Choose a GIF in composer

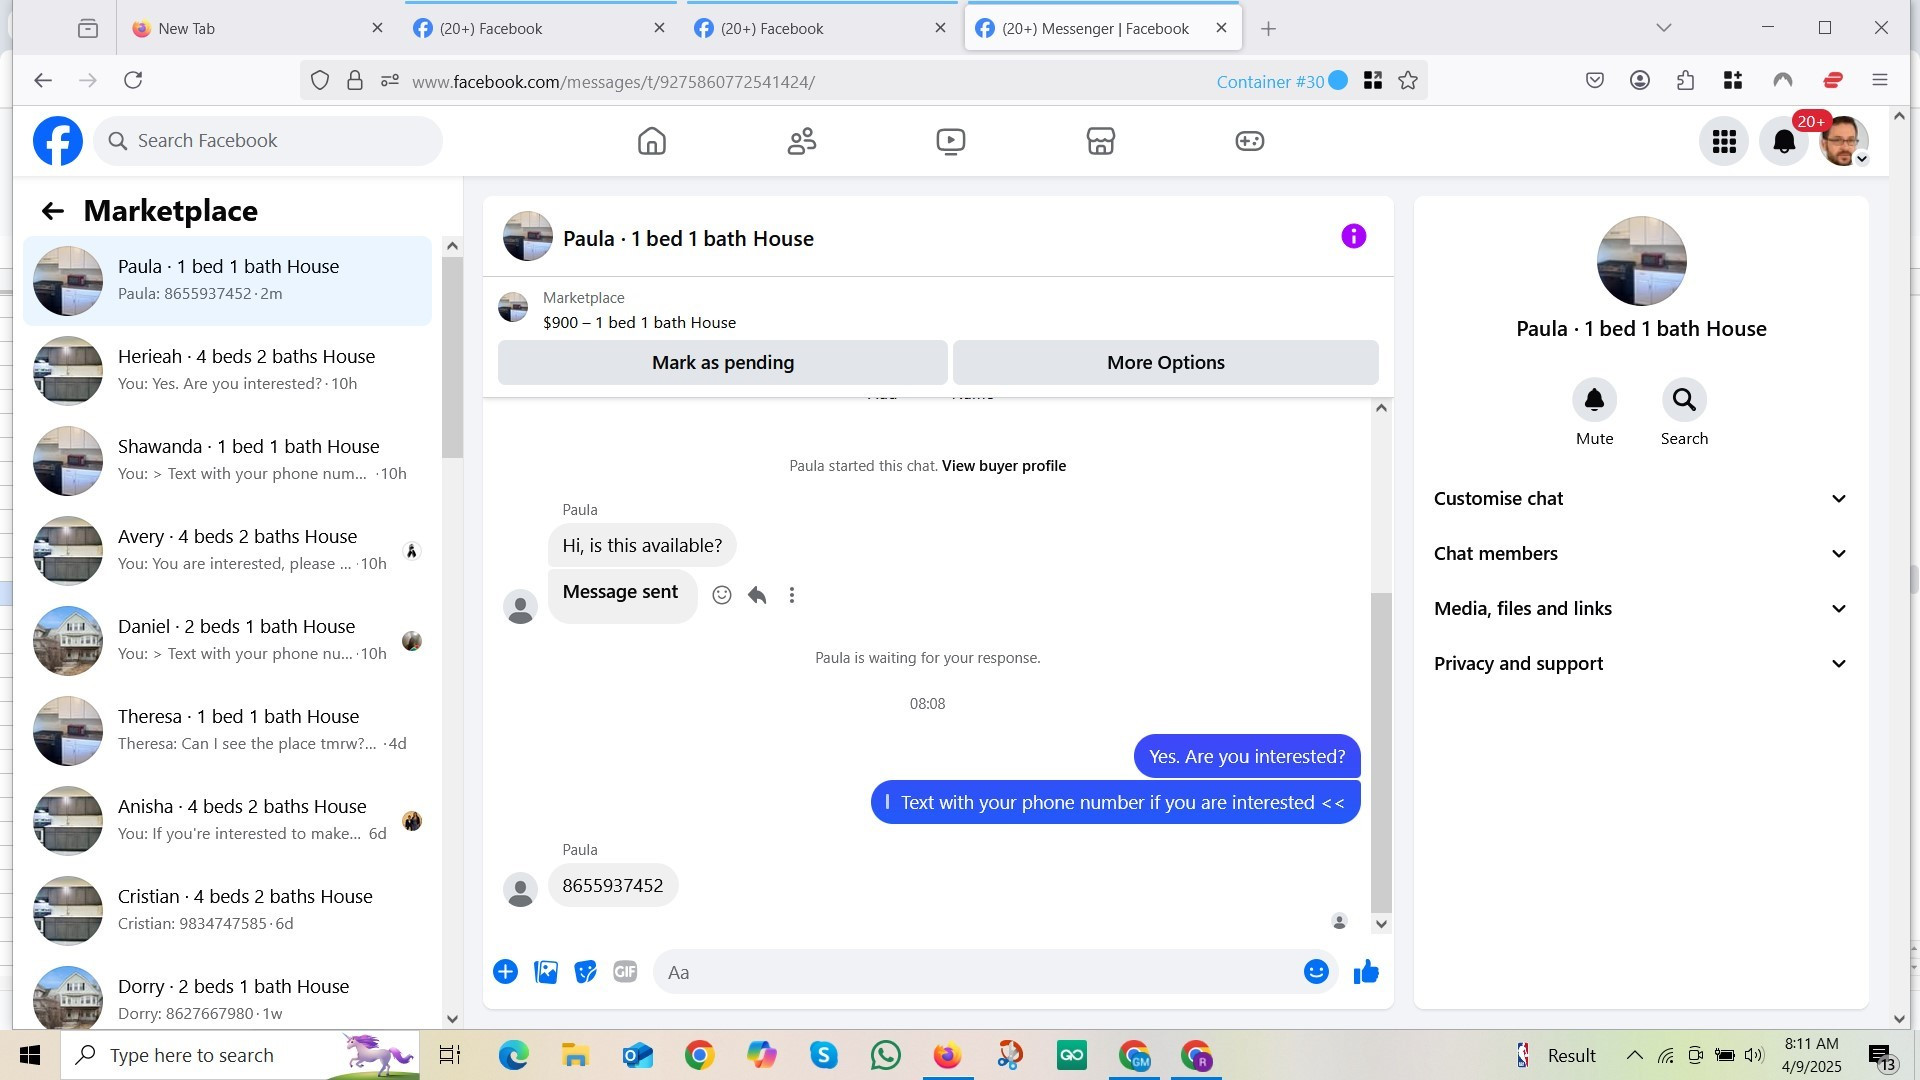(x=625, y=972)
